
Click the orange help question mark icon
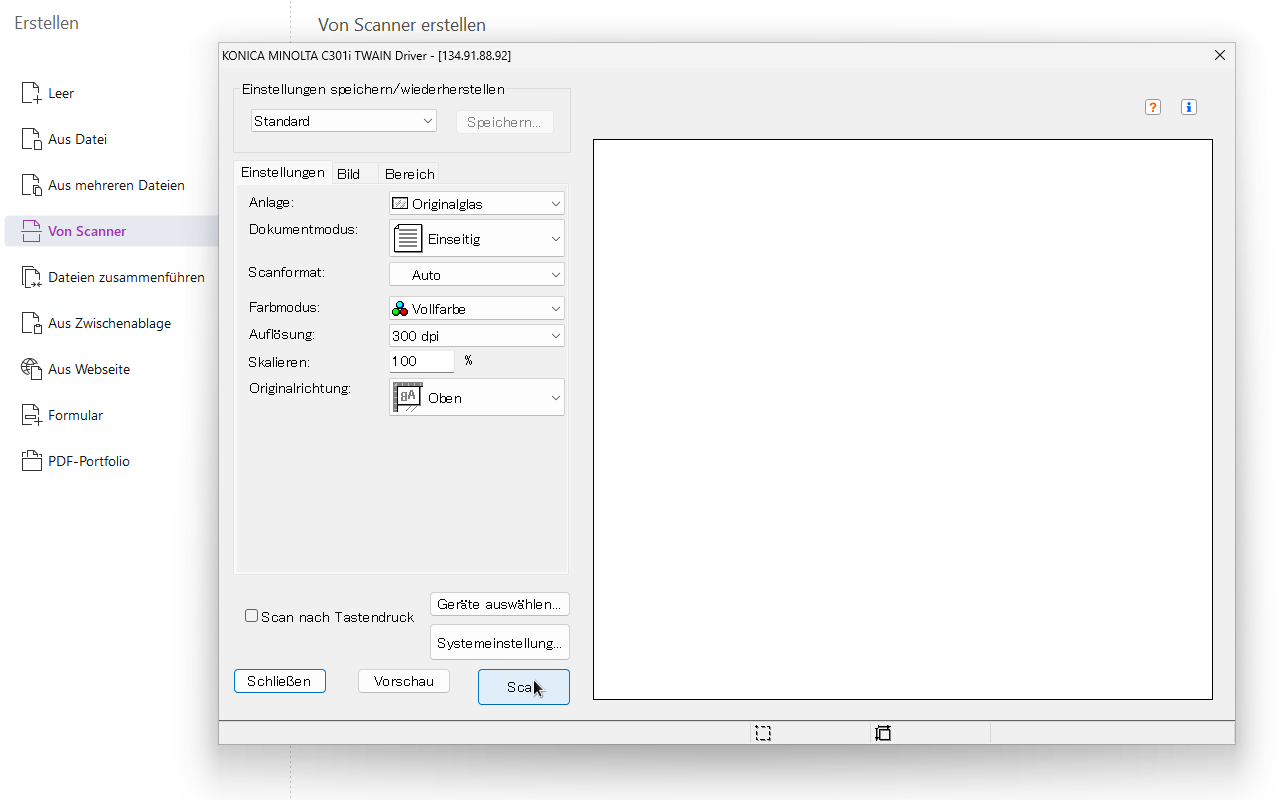point(1153,107)
